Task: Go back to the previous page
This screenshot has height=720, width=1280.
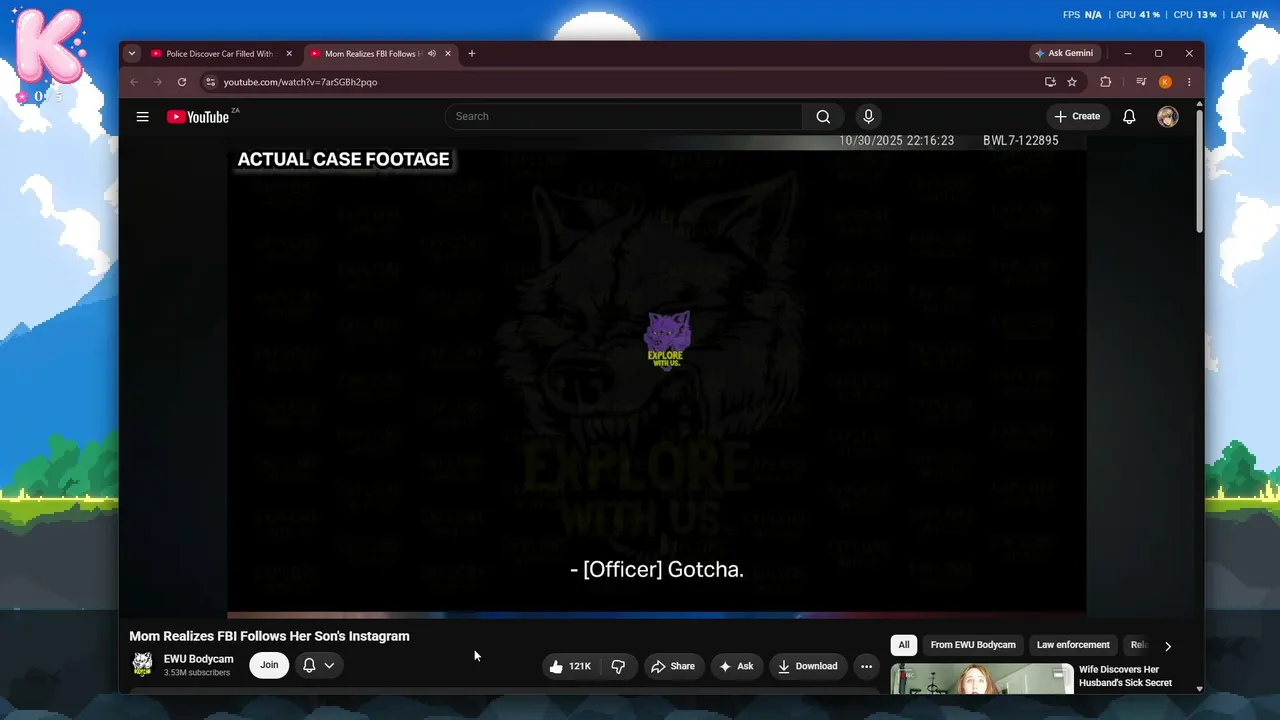Action: point(134,82)
